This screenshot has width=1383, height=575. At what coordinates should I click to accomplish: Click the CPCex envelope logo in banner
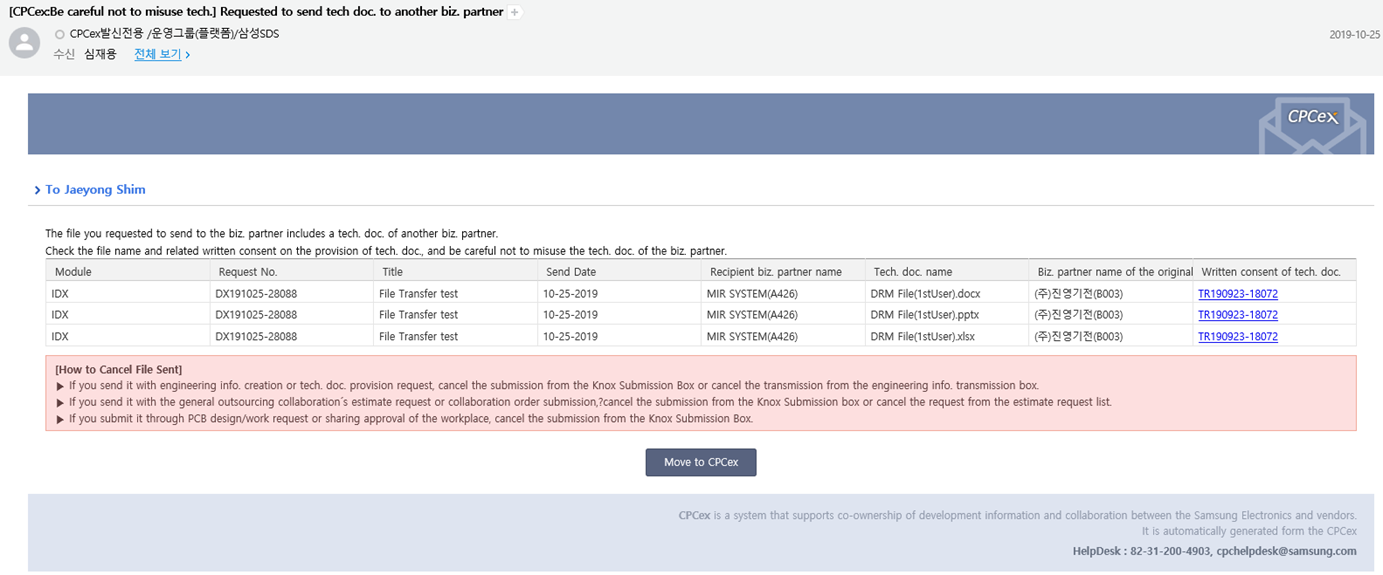(1311, 124)
